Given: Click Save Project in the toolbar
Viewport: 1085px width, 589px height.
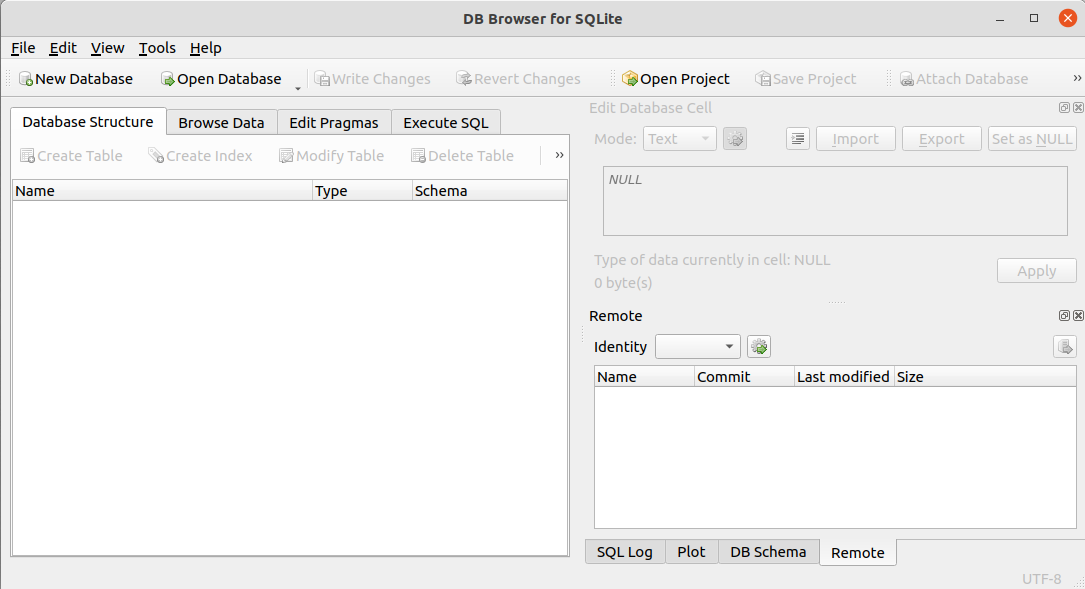Looking at the screenshot, I should 805,79.
